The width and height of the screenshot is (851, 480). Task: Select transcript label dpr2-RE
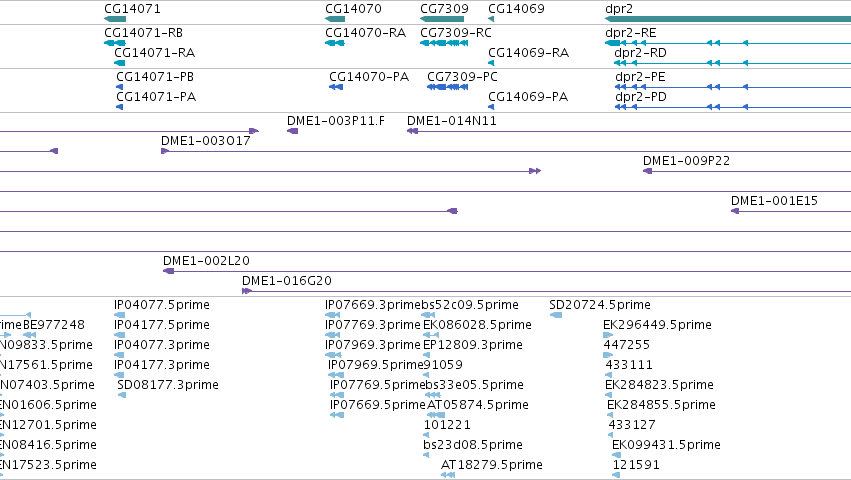pos(631,33)
